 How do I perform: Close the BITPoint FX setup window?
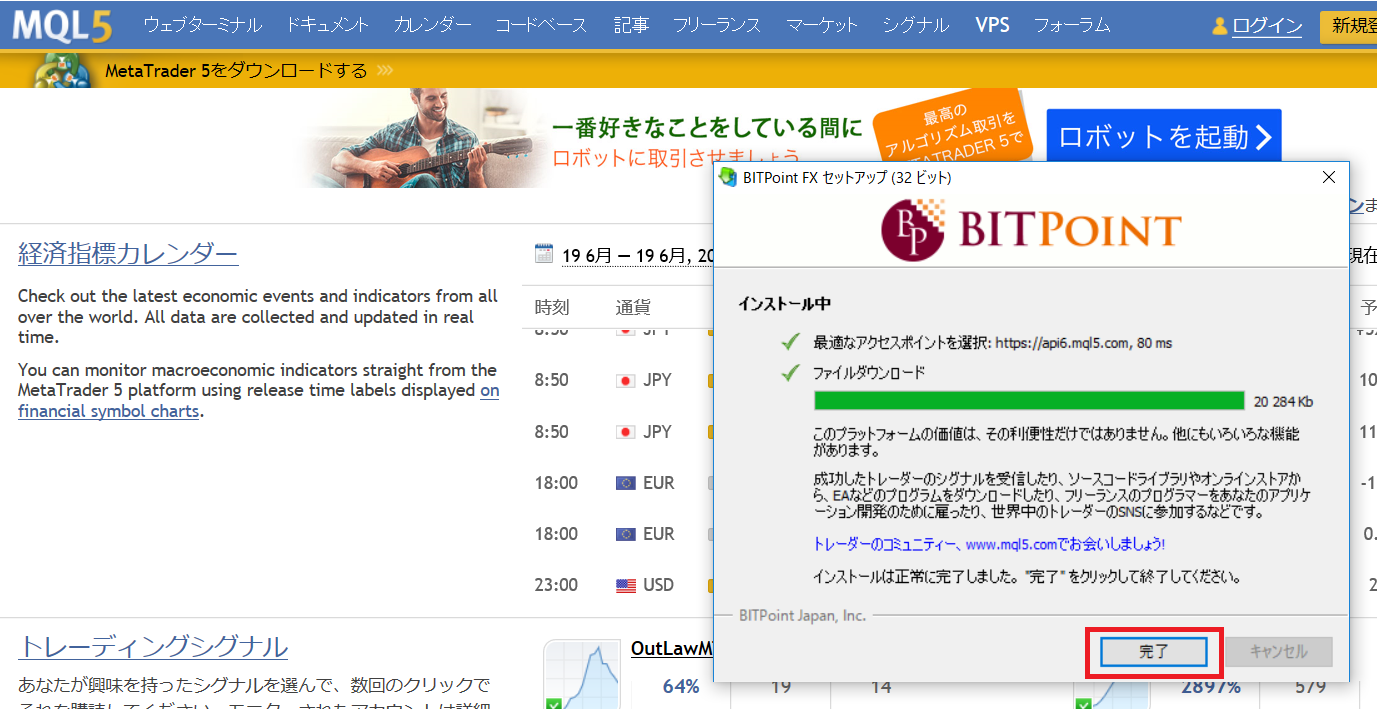tap(1329, 177)
